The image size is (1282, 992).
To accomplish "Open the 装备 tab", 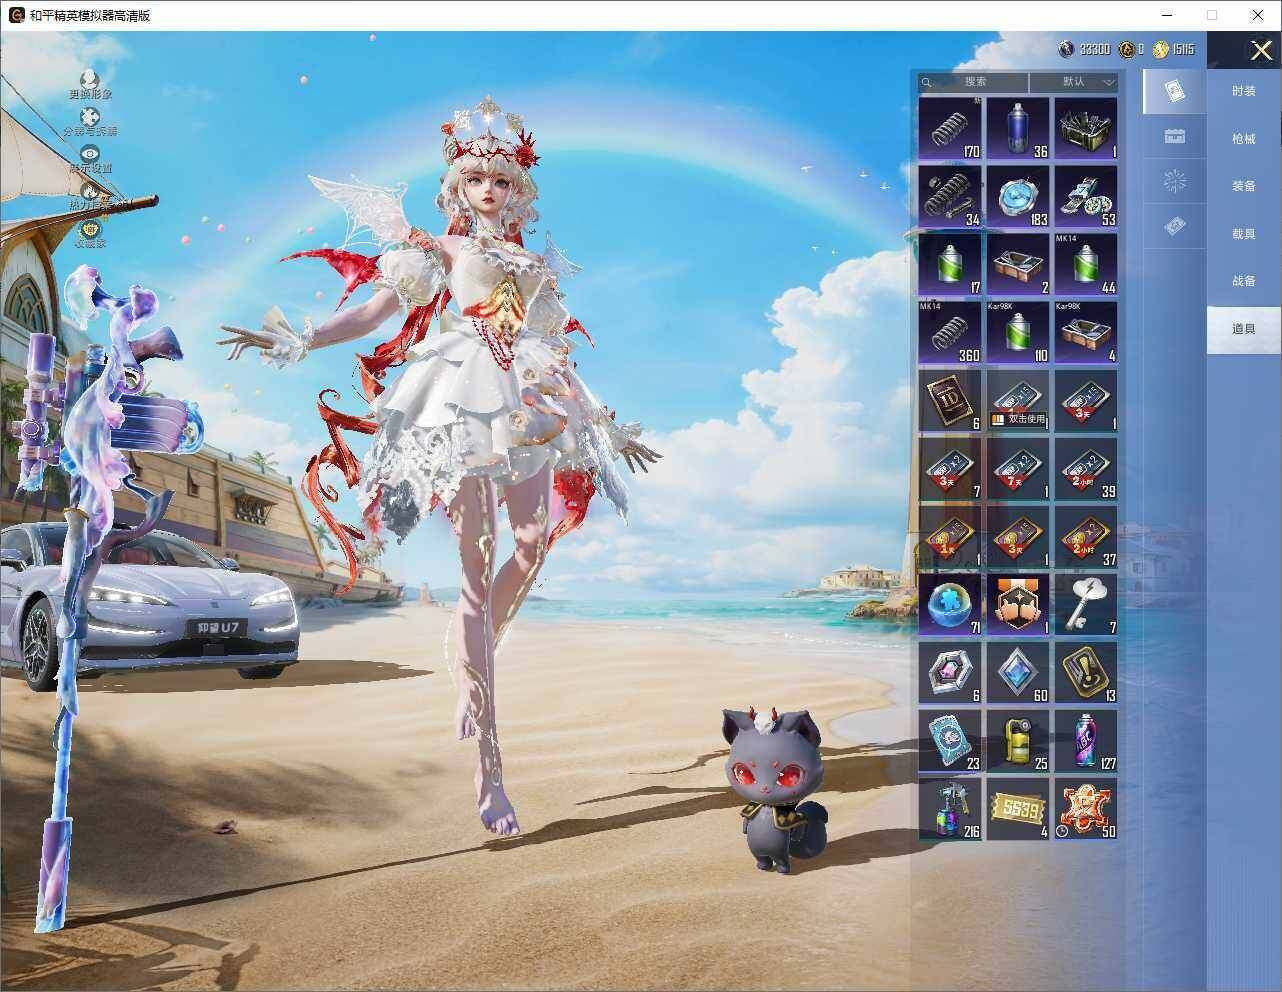I will [1243, 186].
